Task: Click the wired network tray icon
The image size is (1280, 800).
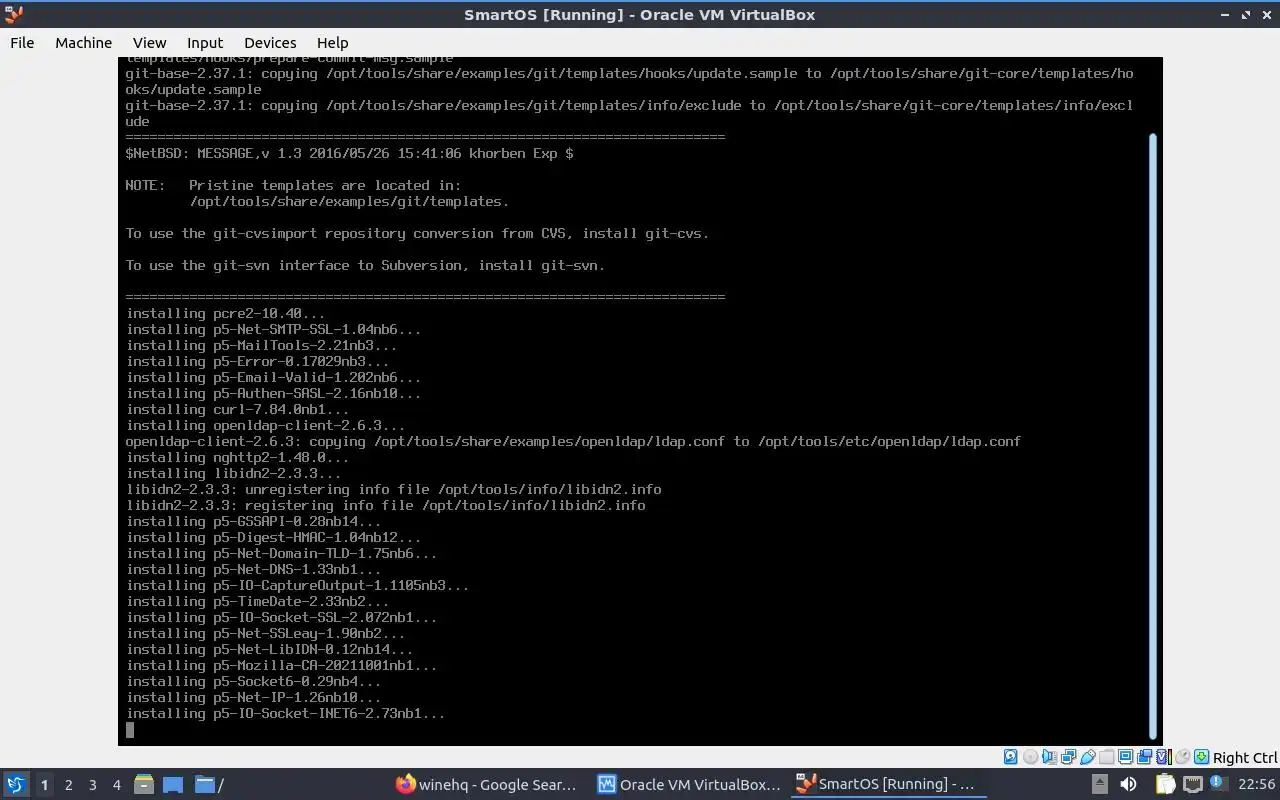Action: tap(1193, 784)
